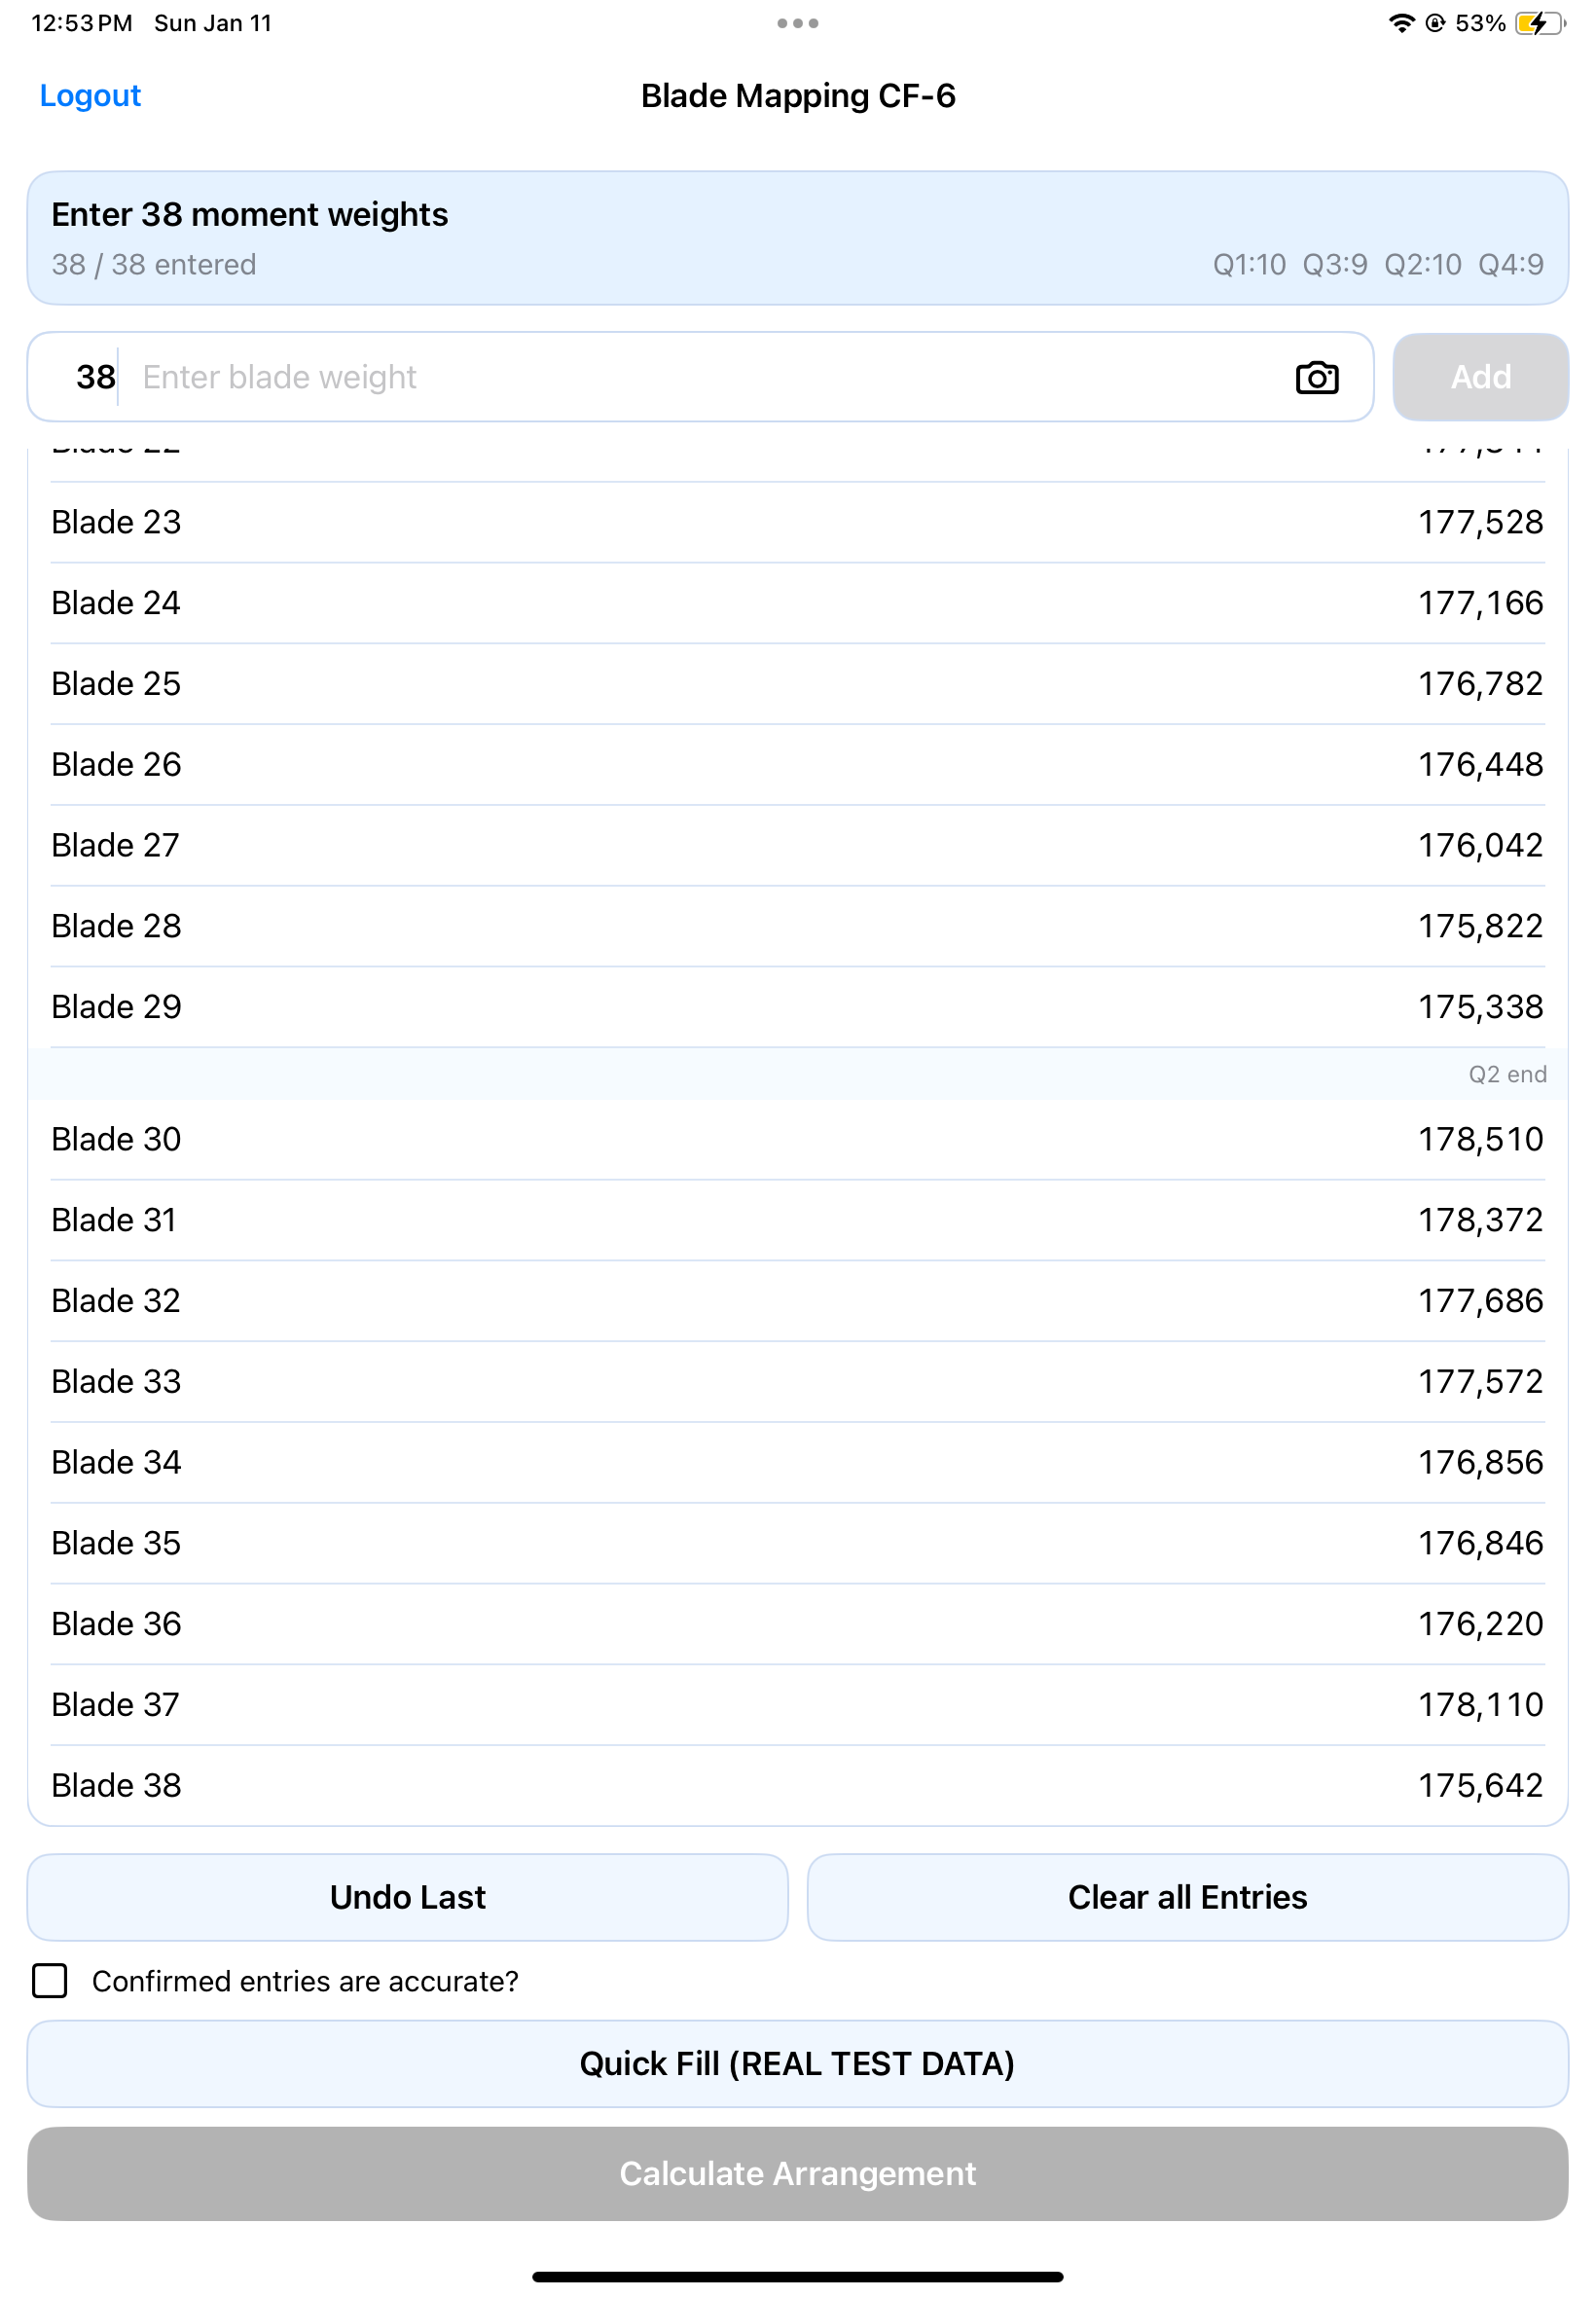Image resolution: width=1596 pixels, height=2297 pixels.
Task: Tap the three-dot multitasking indicator
Action: (x=797, y=23)
